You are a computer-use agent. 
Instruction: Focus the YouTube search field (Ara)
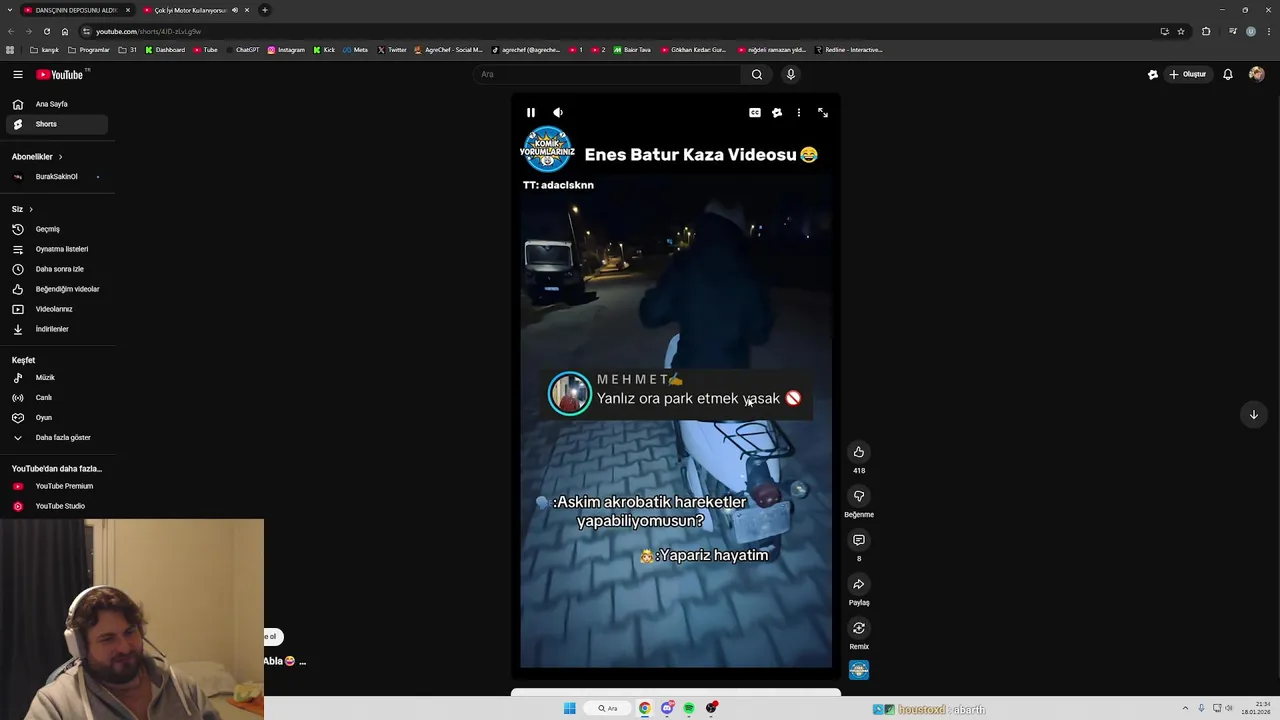(x=607, y=74)
